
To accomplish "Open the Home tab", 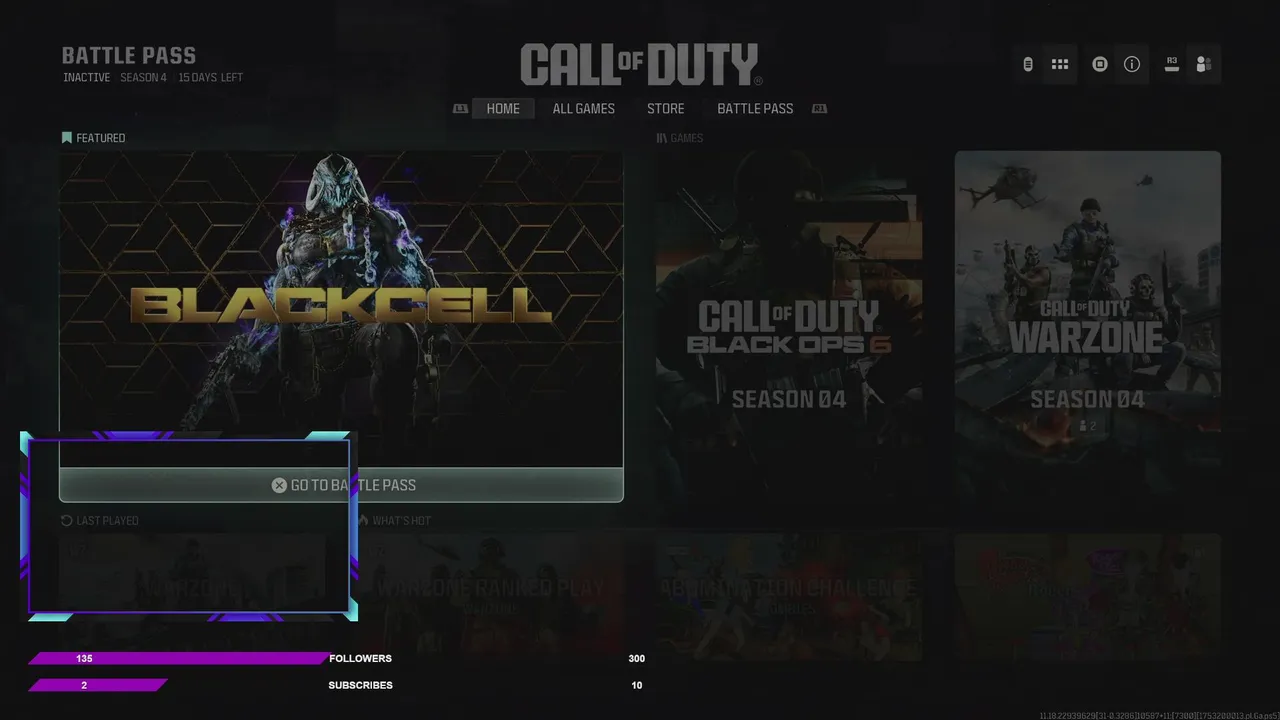I will pos(503,108).
